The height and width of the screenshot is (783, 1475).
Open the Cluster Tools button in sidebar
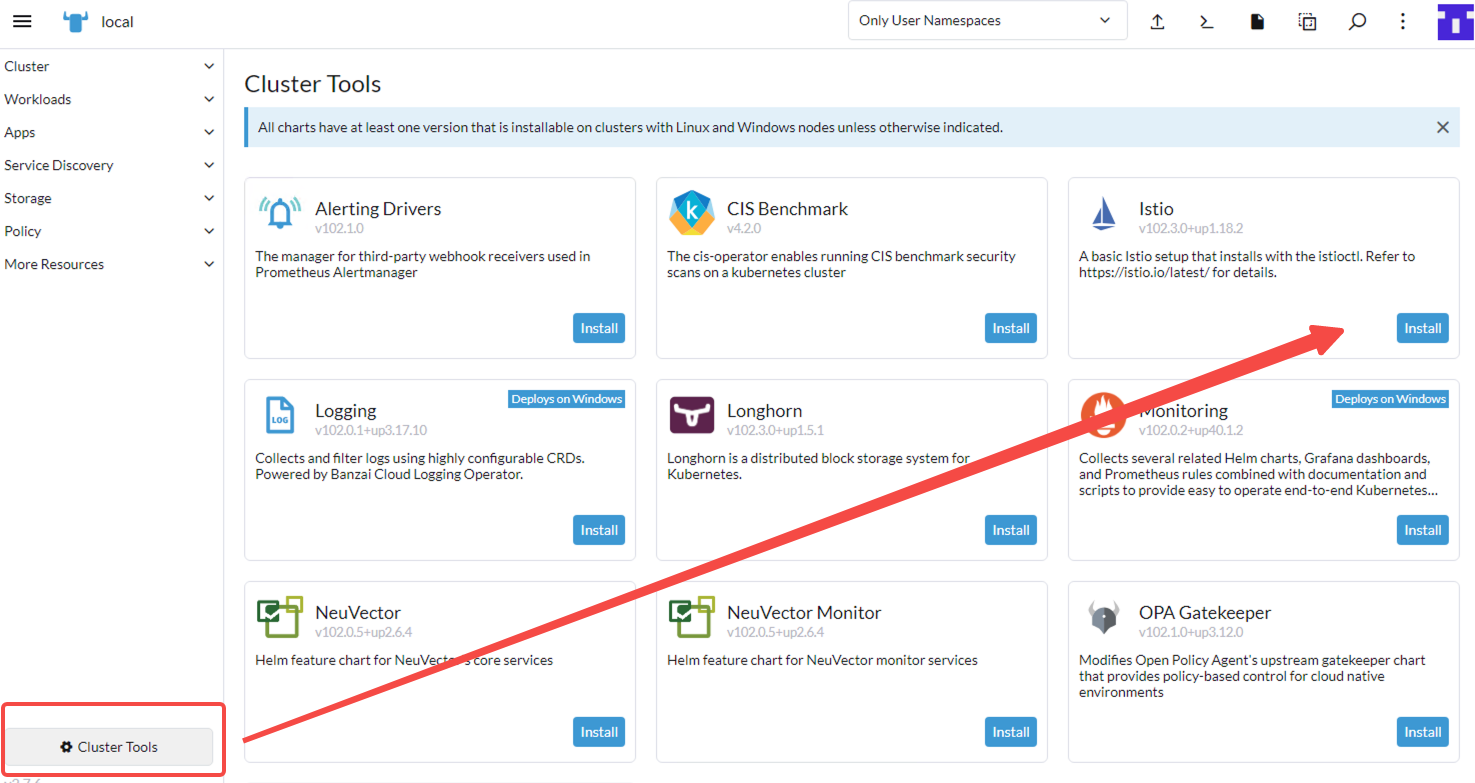tap(111, 747)
